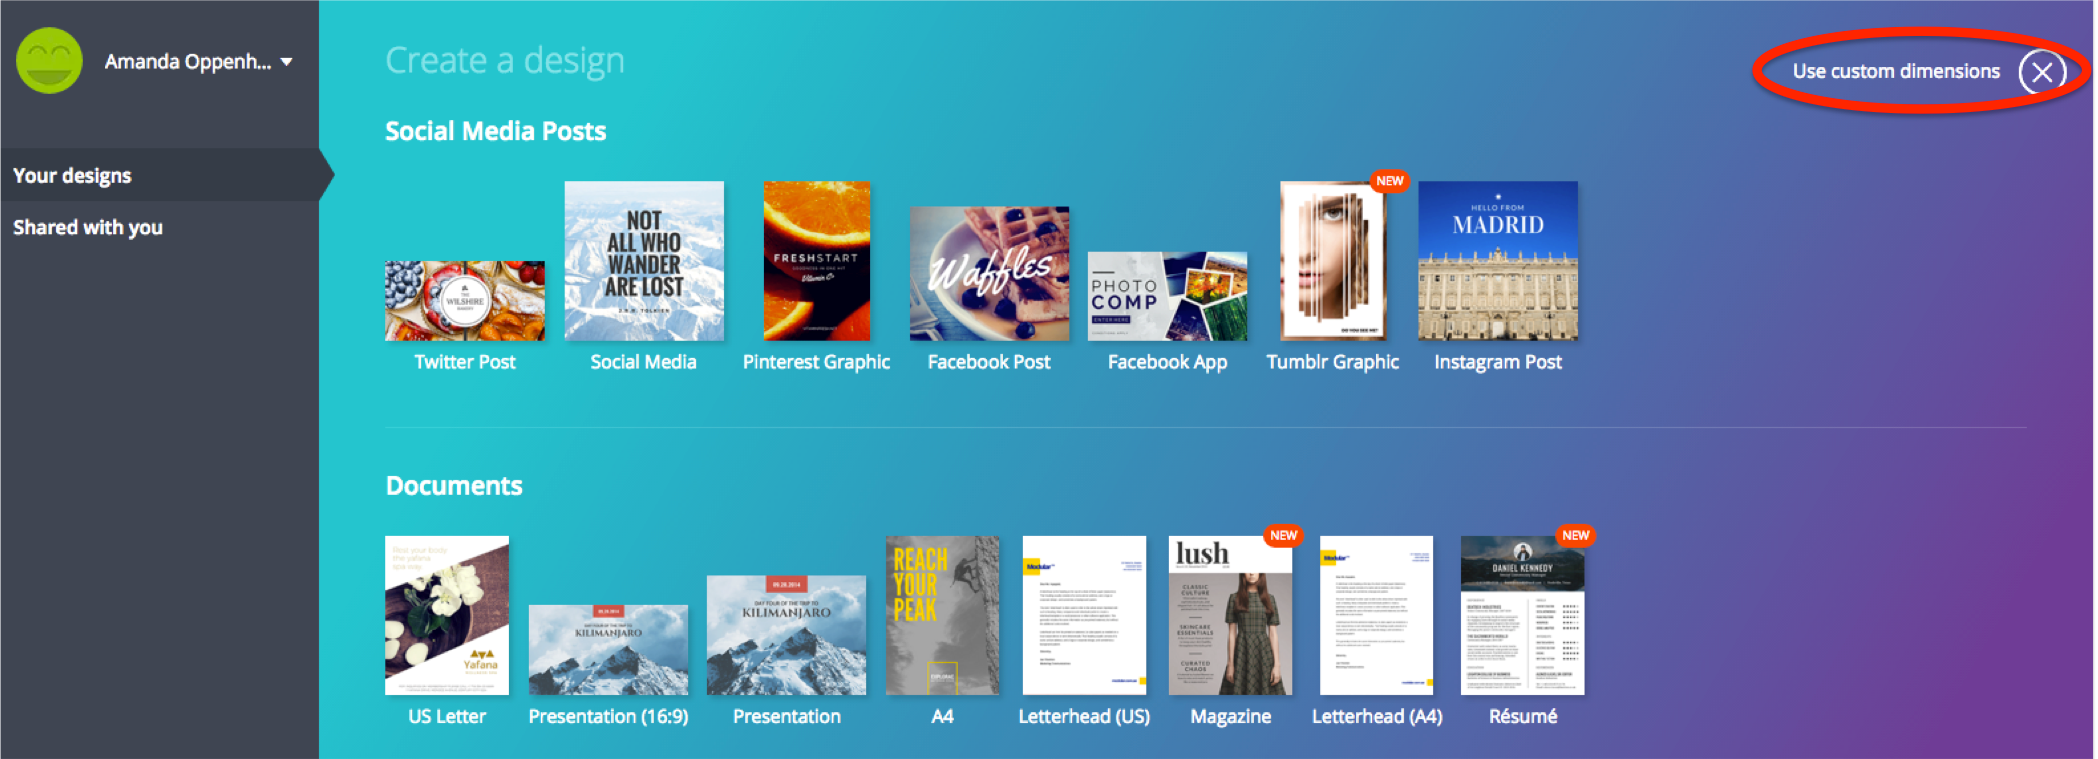
Task: Select the Letterhead (A4) template
Action: (x=1376, y=615)
